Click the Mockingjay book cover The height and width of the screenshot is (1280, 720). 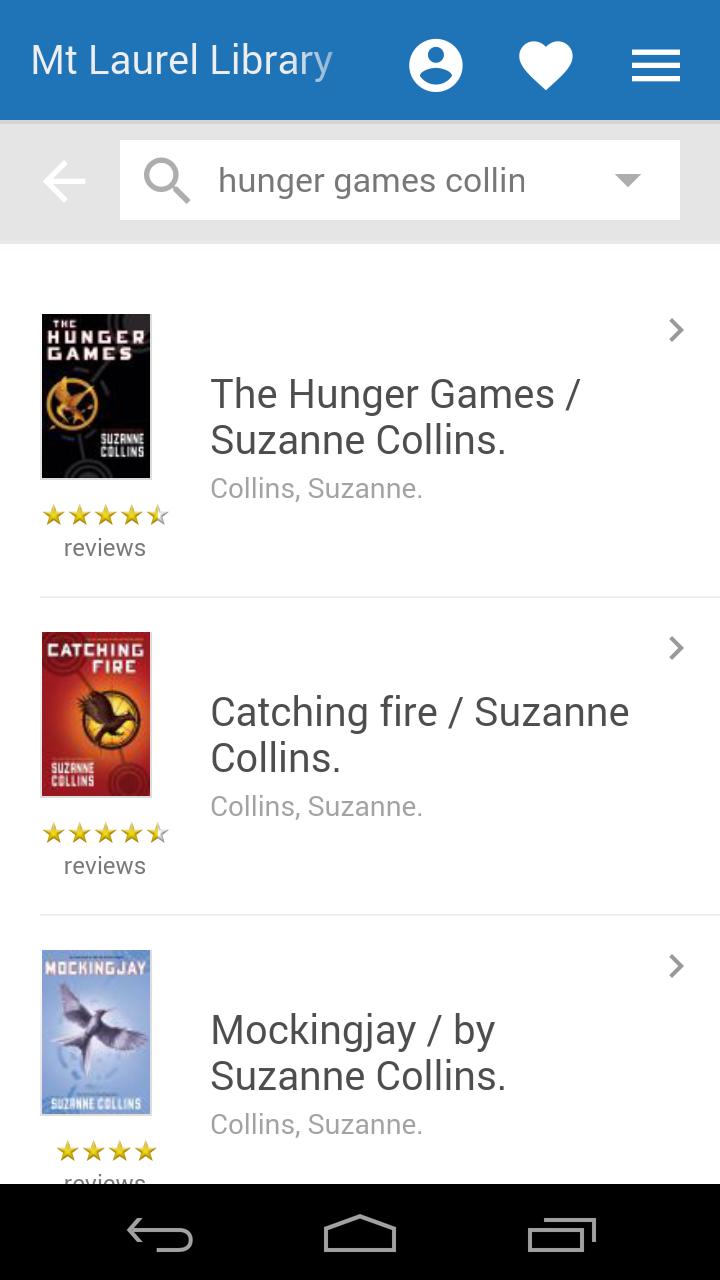click(x=96, y=1033)
